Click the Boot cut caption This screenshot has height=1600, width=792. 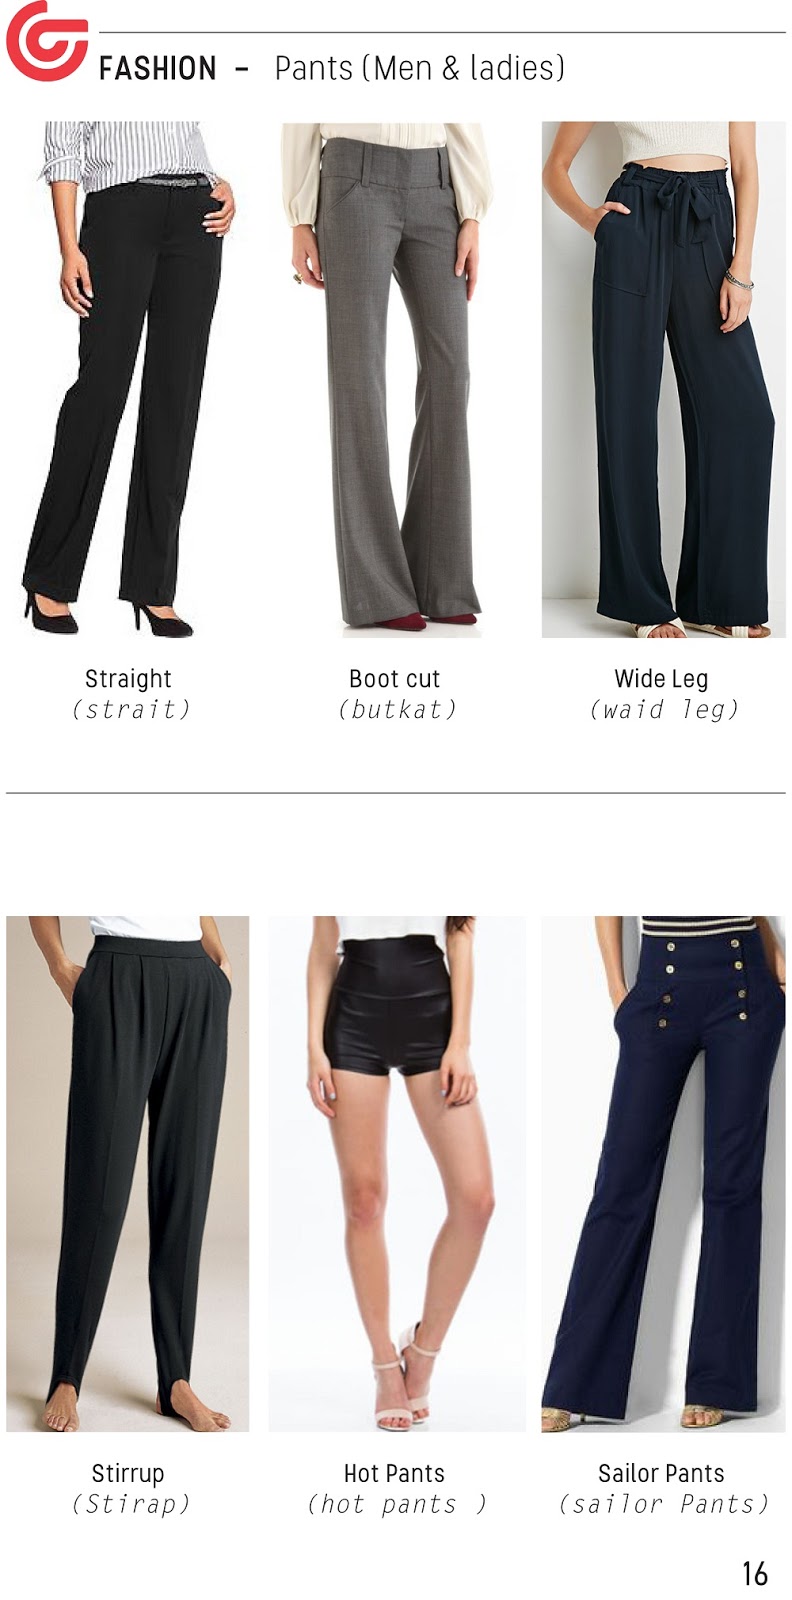coord(394,678)
